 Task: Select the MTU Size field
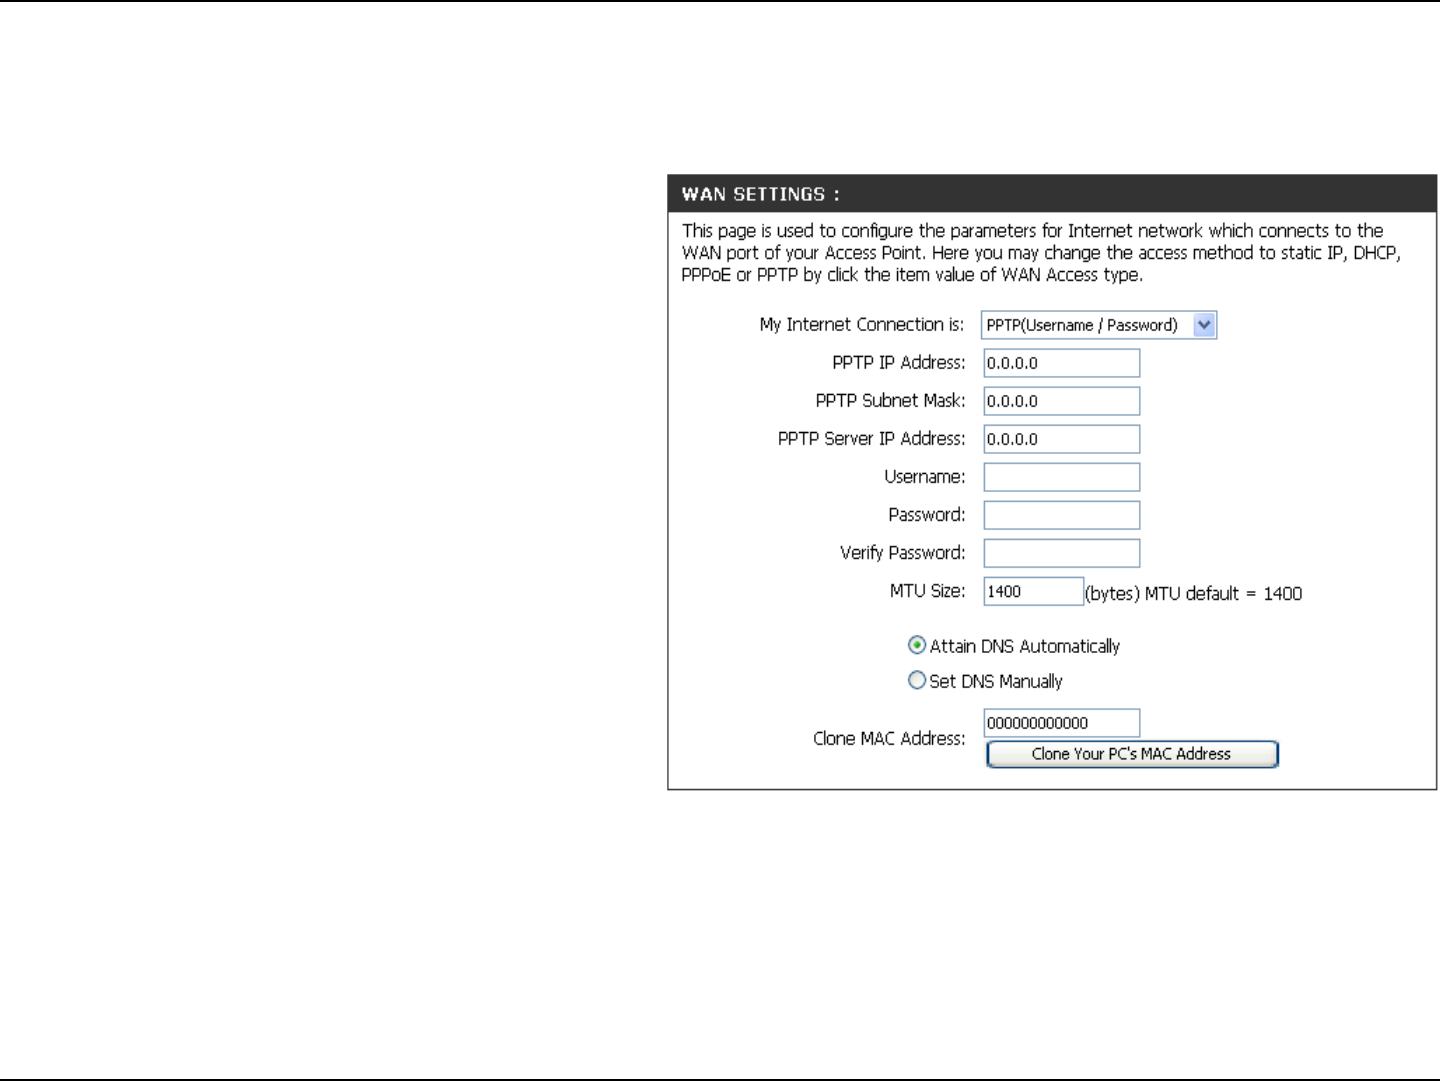pos(1033,591)
